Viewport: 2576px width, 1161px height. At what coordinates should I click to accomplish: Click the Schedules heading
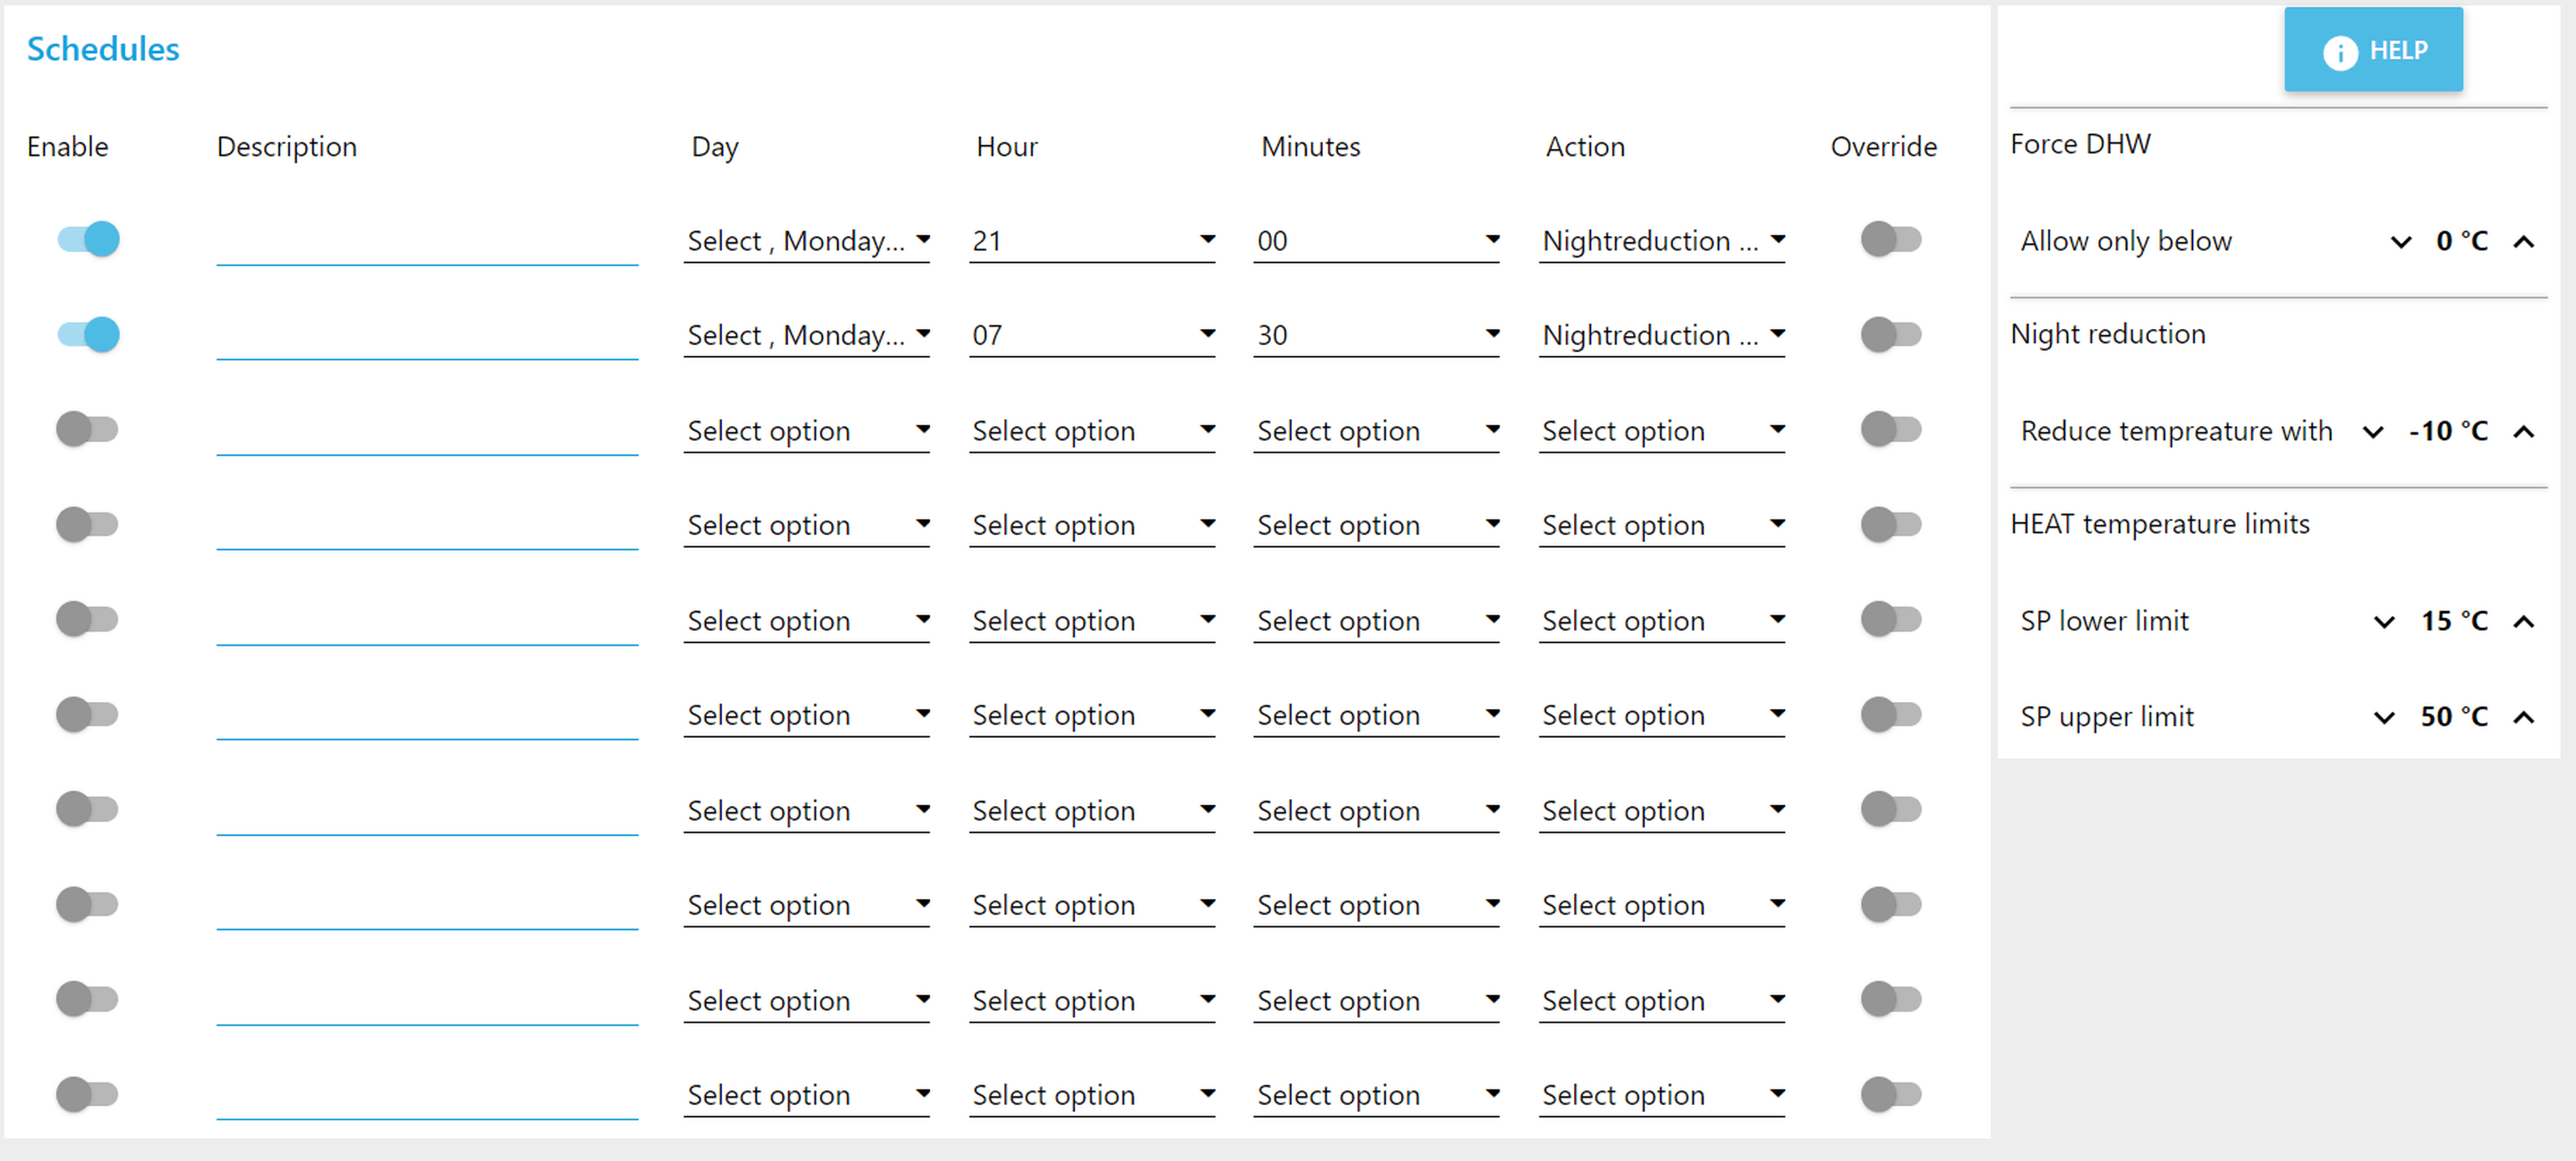point(103,49)
